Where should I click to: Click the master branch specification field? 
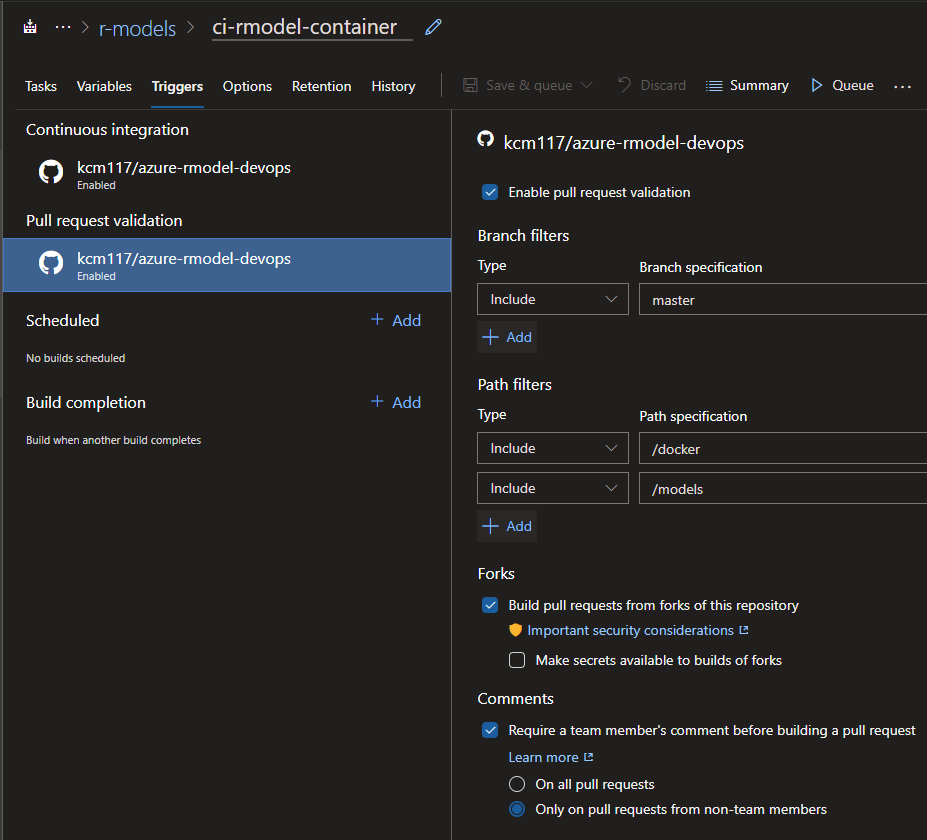tap(783, 299)
